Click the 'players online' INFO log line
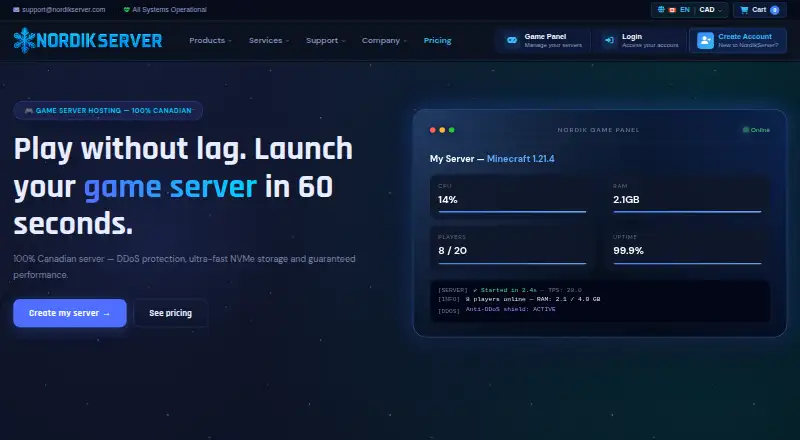Screen dimensions: 800x440 (x=519, y=299)
